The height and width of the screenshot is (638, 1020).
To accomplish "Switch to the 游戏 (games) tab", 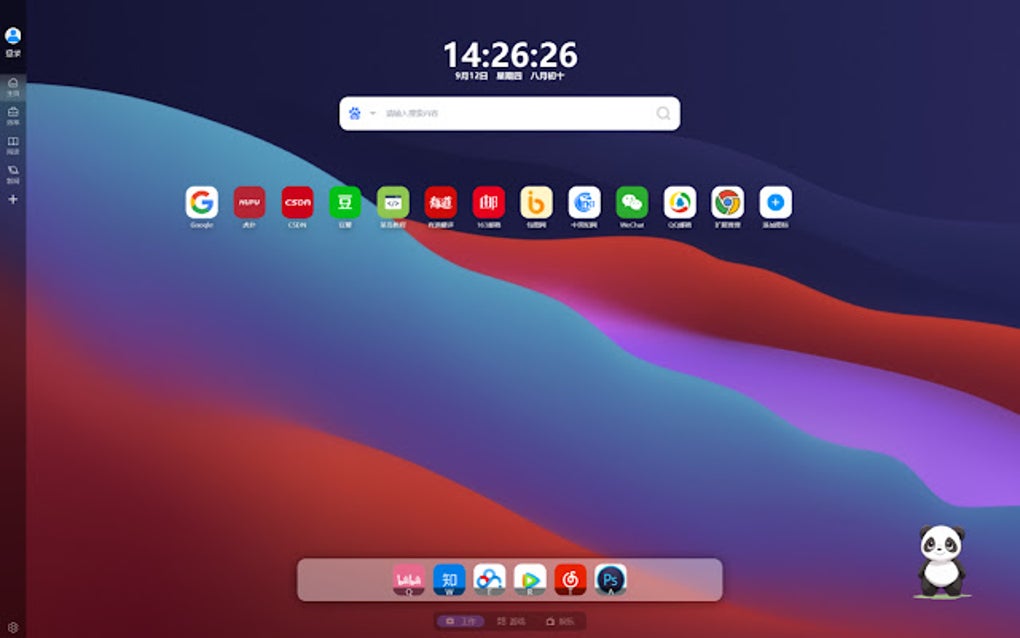I will 511,621.
